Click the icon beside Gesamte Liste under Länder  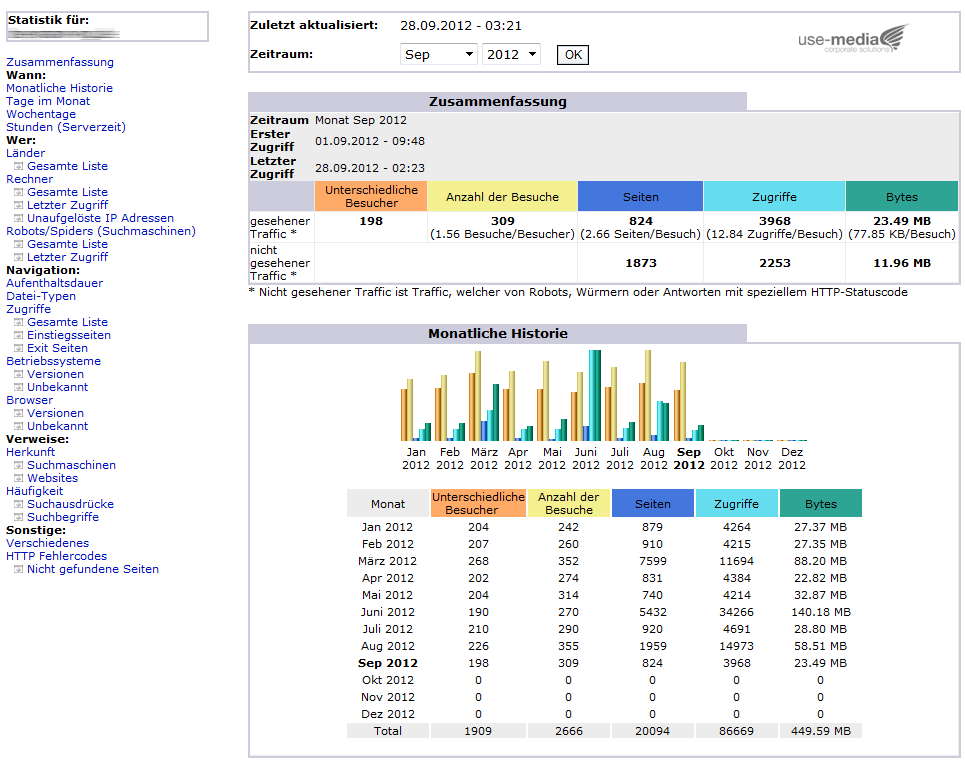tap(18, 166)
